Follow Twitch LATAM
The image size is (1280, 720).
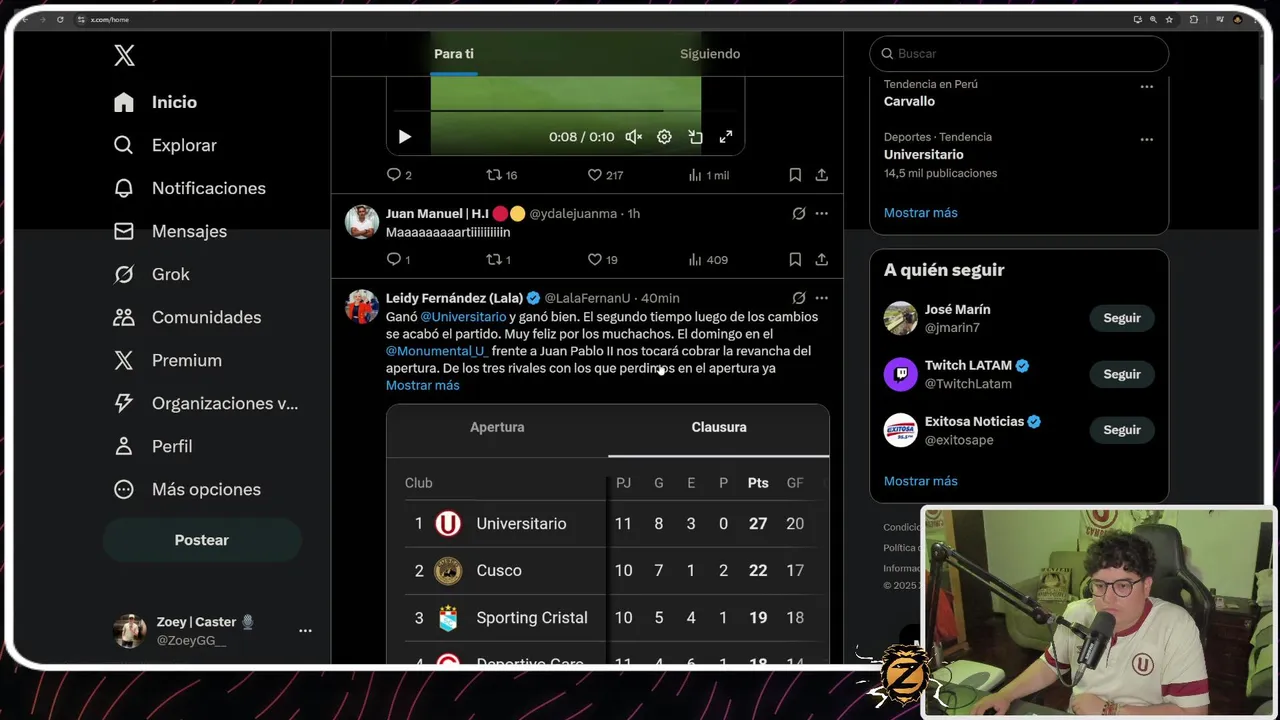point(1122,374)
